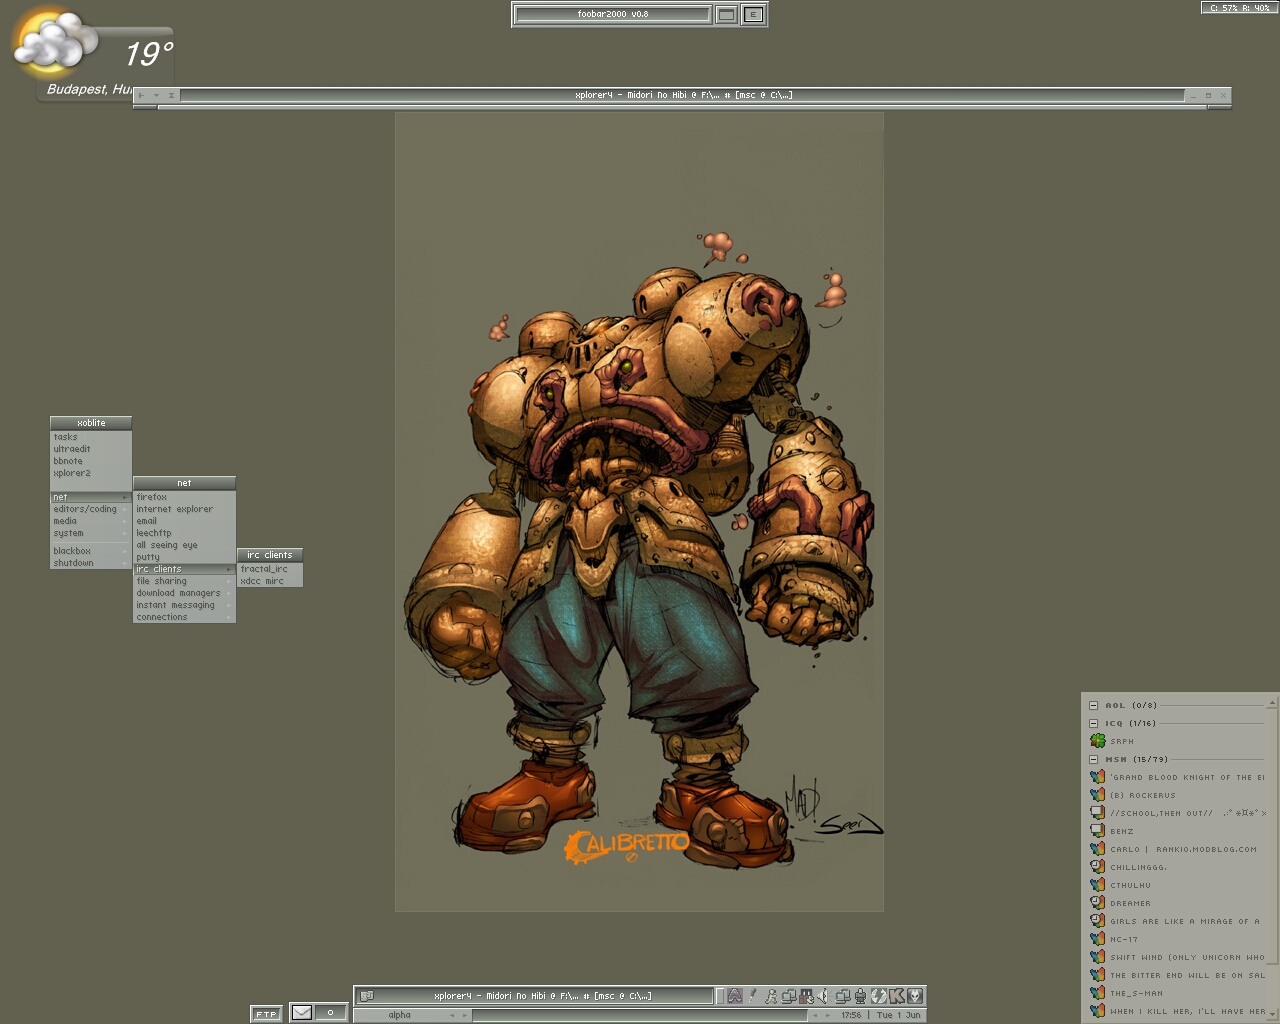
Task: Click the Tue 1 Jun date
Action: 899,1015
